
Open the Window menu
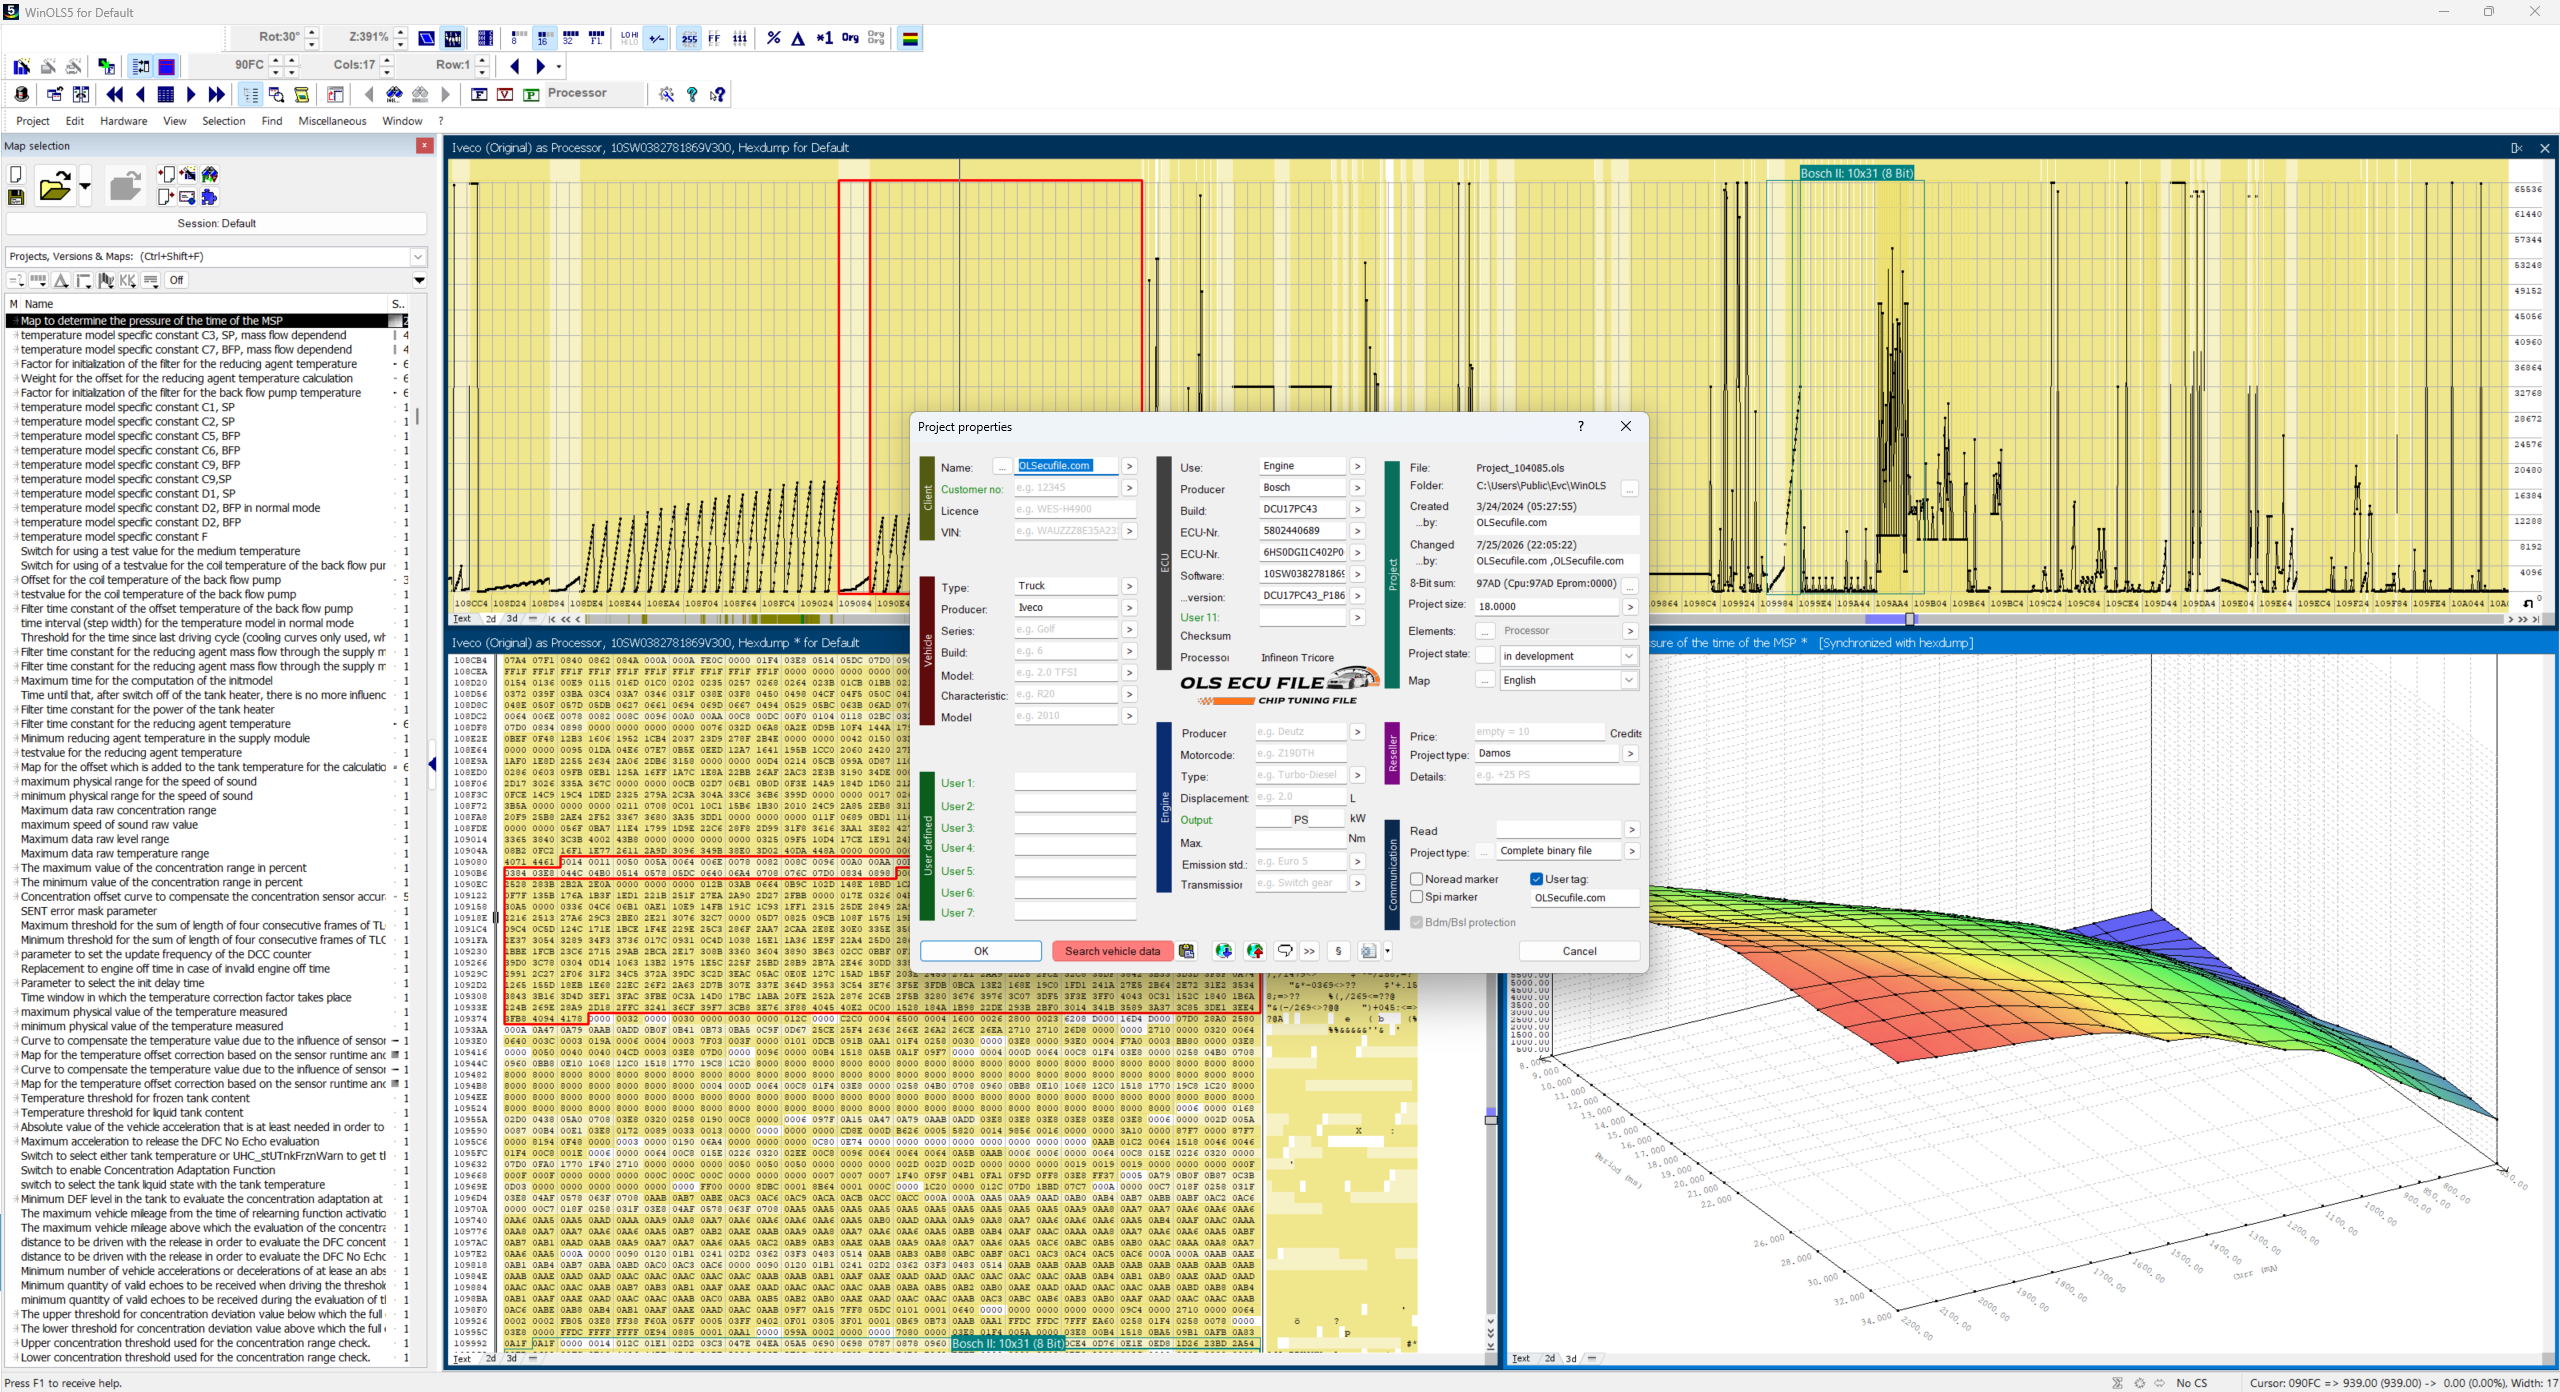[402, 121]
